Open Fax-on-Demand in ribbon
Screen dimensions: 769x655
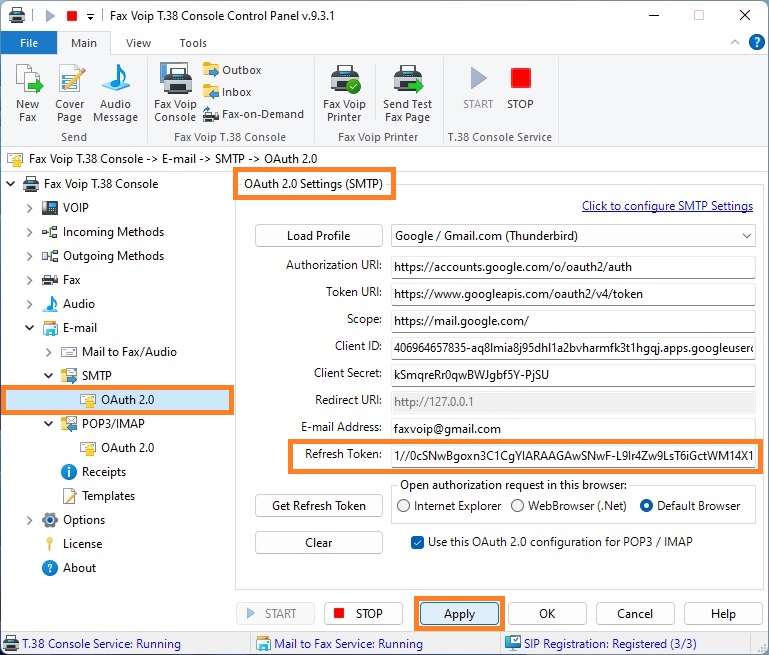tap(254, 114)
